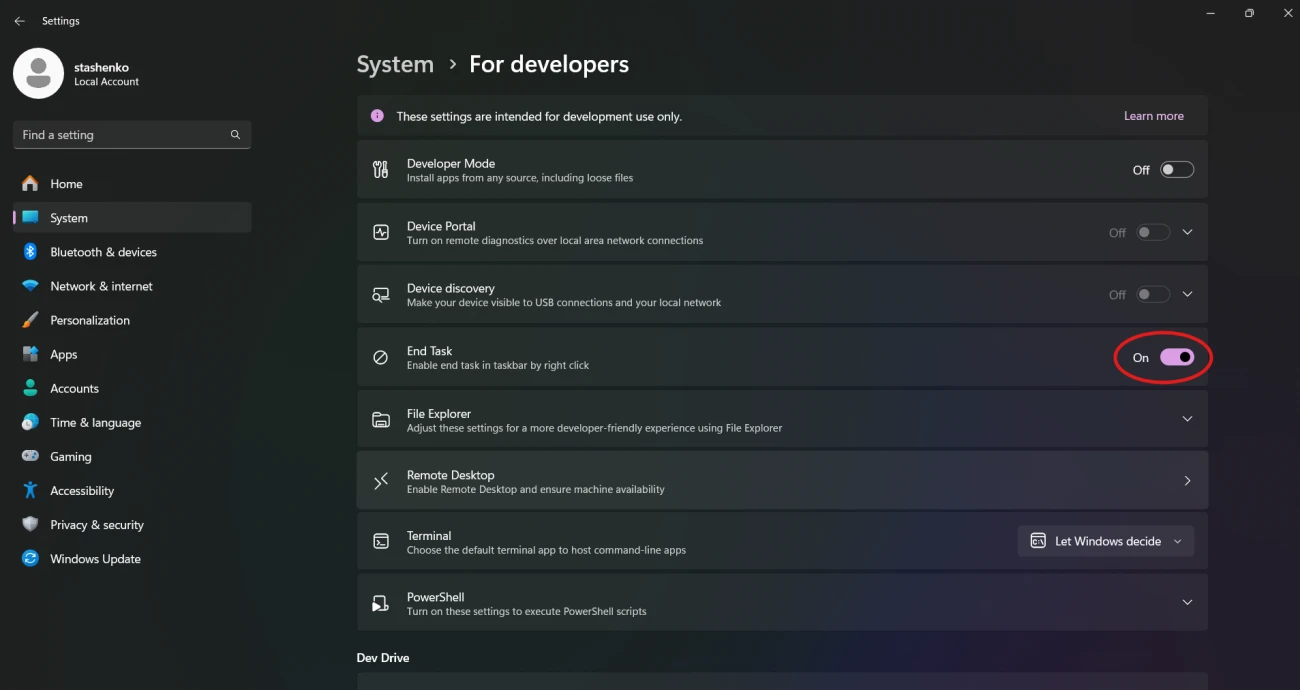
Task: Turn on the Developer Mode toggle
Action: 1176,170
